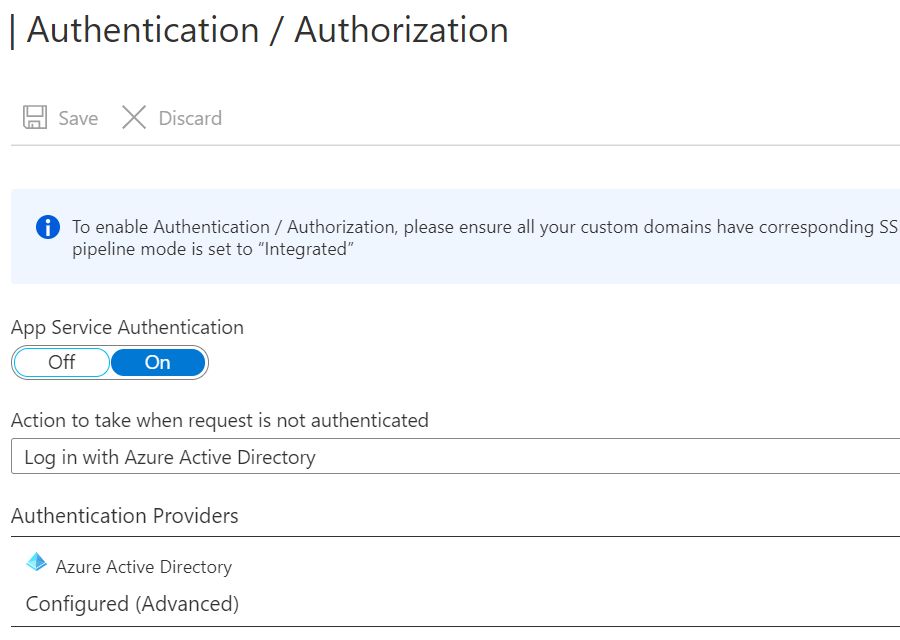Click the Discard text label
The height and width of the screenshot is (640, 900).
(x=190, y=118)
